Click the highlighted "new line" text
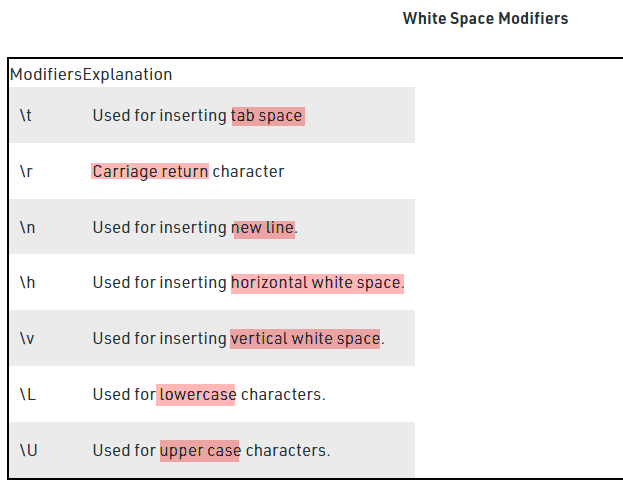623x482 pixels. point(263,227)
